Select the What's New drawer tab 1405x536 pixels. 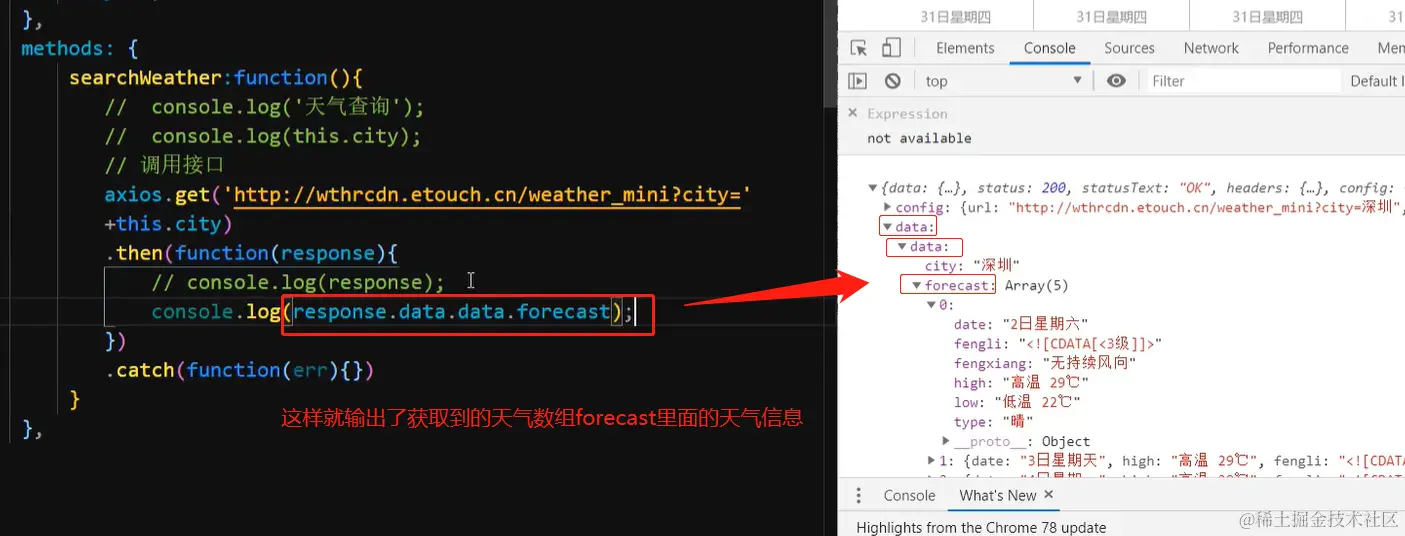pos(997,495)
